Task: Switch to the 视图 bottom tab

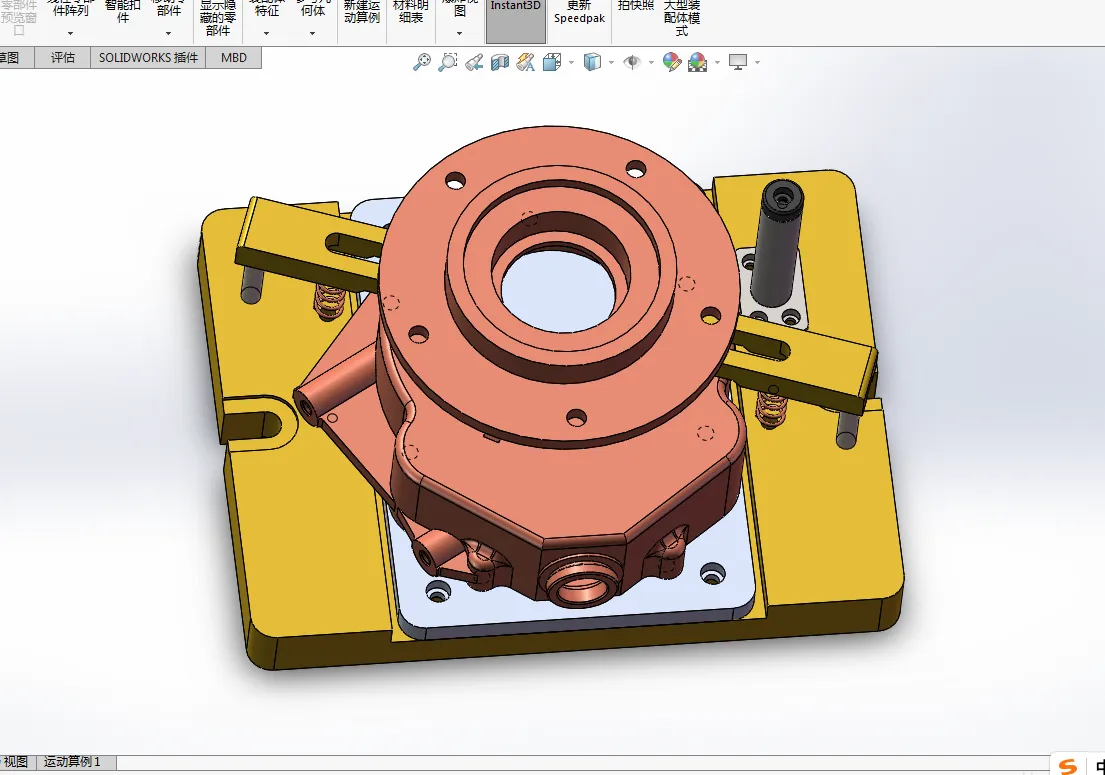Action: tap(16, 762)
